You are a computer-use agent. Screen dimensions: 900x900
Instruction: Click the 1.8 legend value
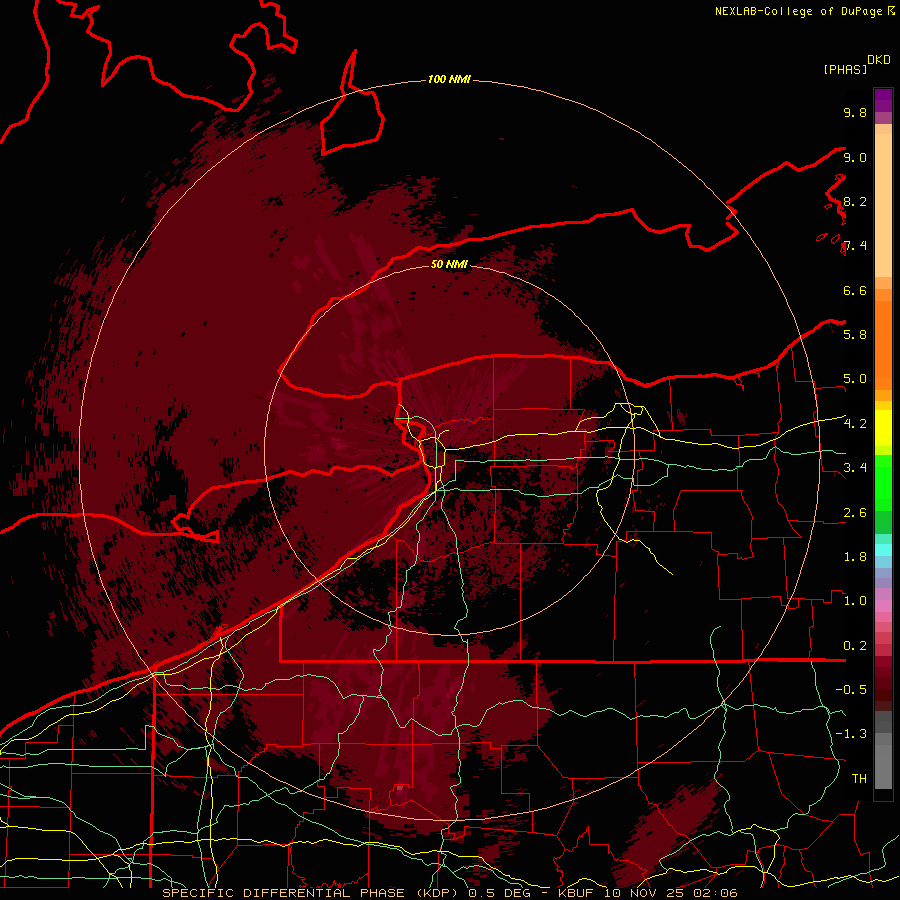[x=855, y=557]
